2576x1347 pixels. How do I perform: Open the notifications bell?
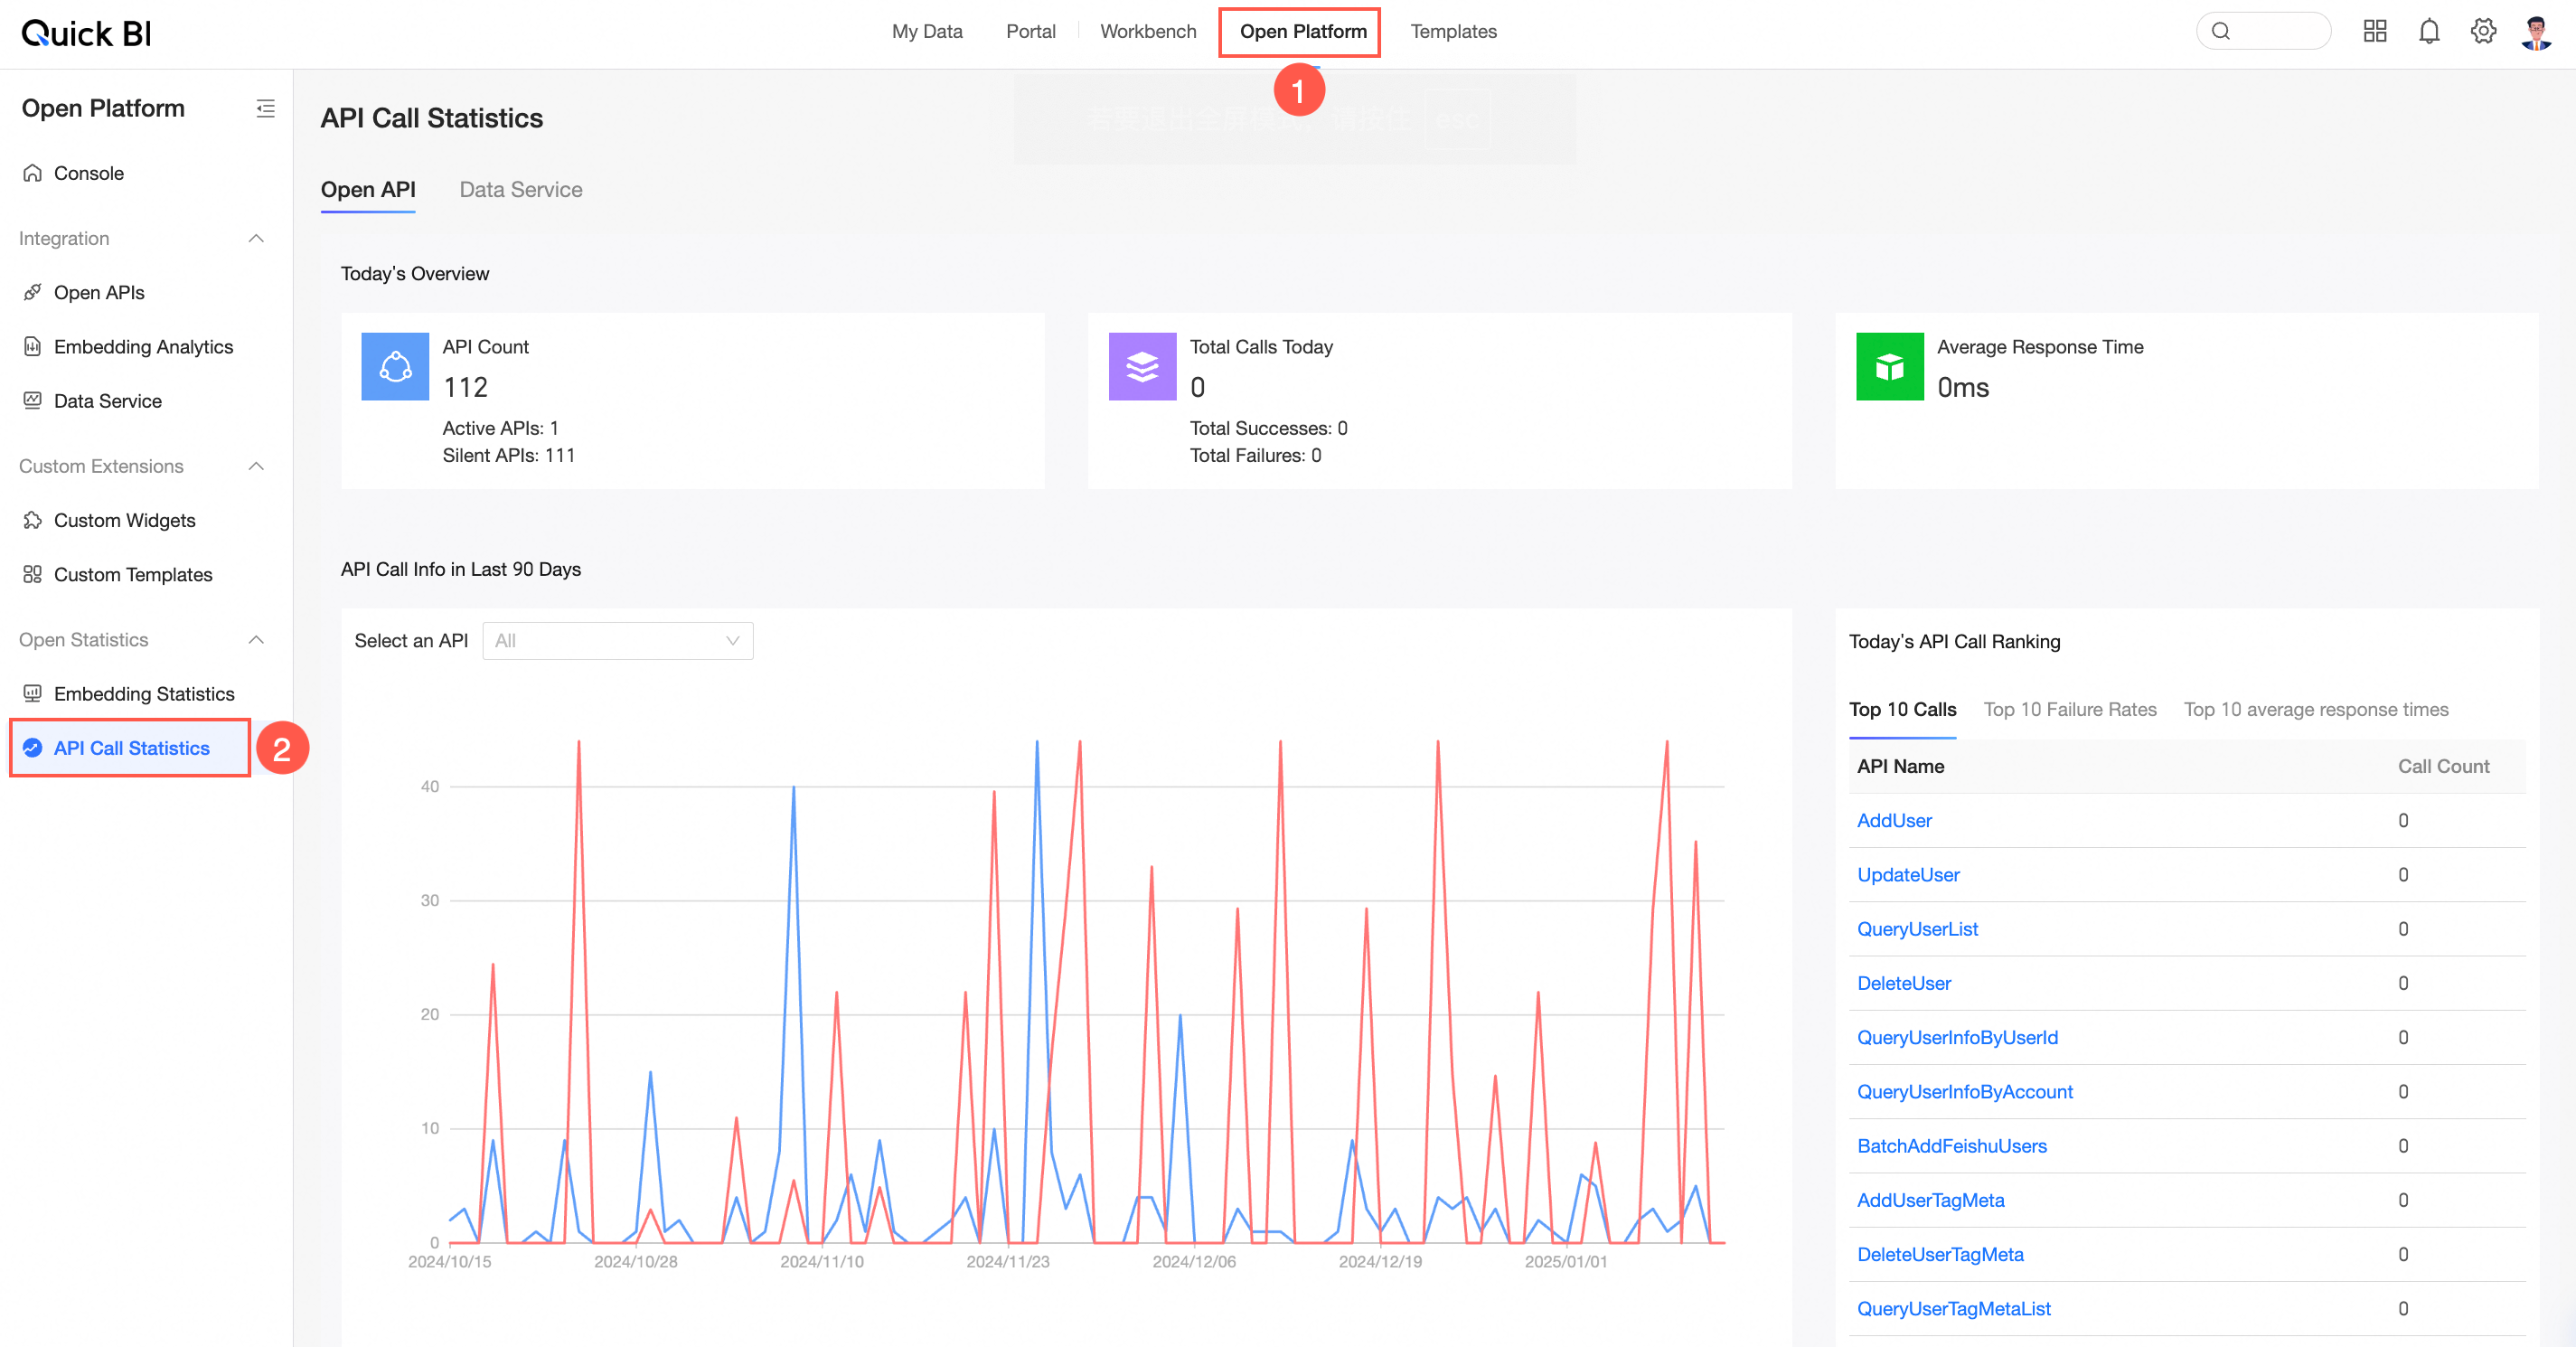(x=2429, y=31)
